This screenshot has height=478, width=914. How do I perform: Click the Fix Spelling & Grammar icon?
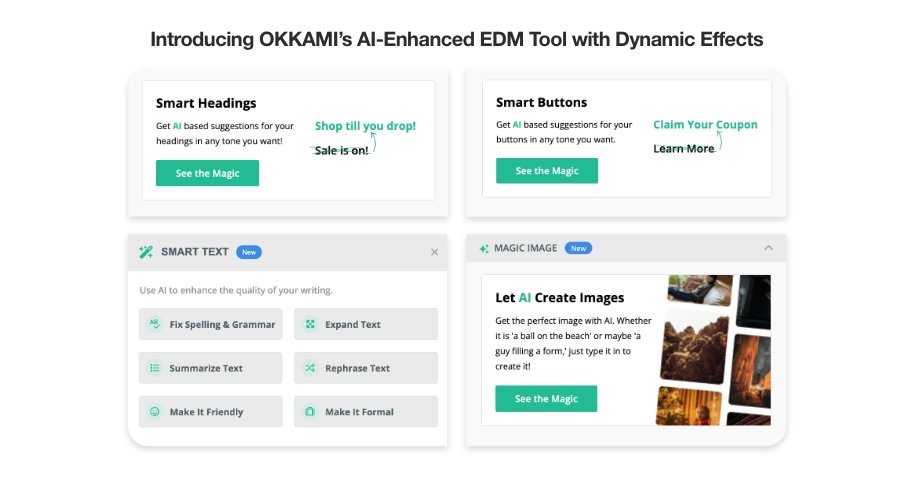[154, 324]
